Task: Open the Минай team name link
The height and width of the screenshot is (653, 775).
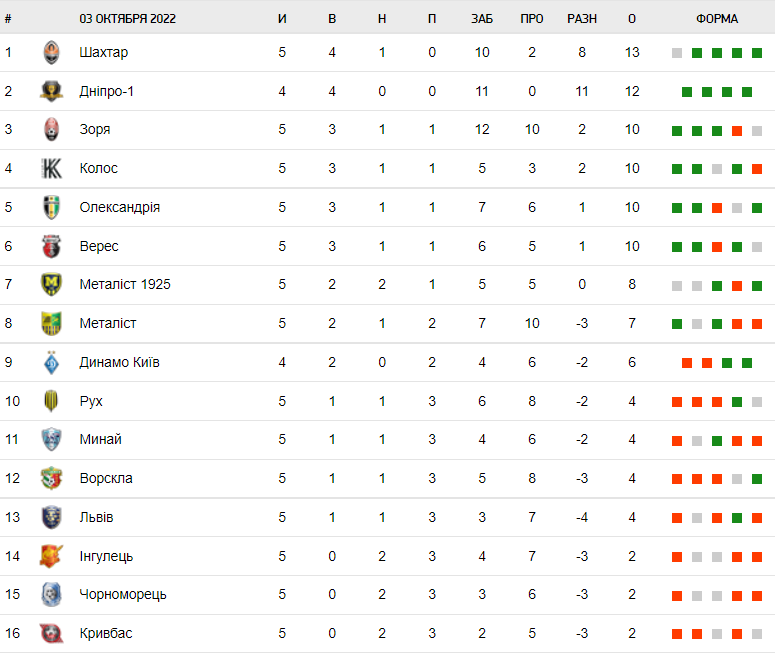Action: pos(100,439)
